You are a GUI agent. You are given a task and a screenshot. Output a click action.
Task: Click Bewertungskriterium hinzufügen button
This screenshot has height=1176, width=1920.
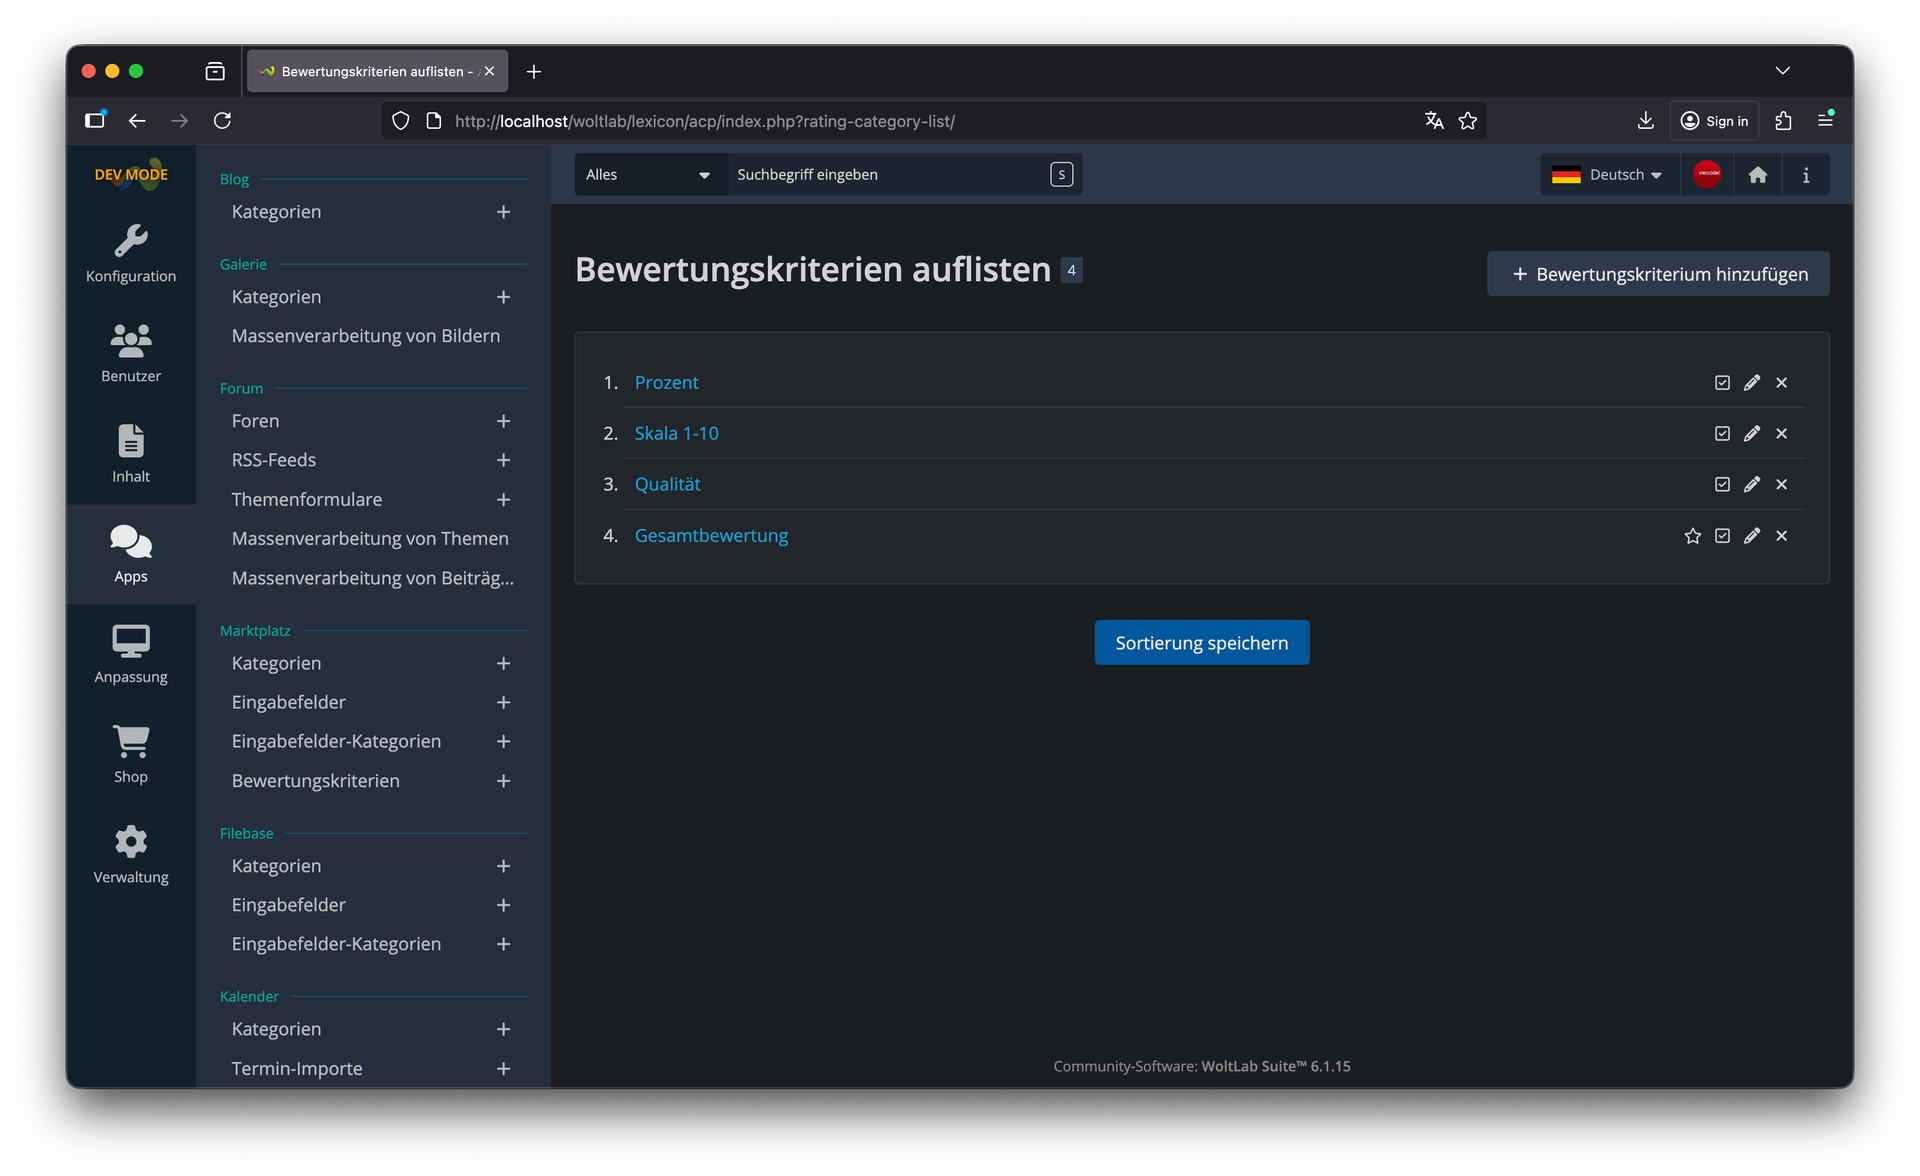click(x=1658, y=274)
